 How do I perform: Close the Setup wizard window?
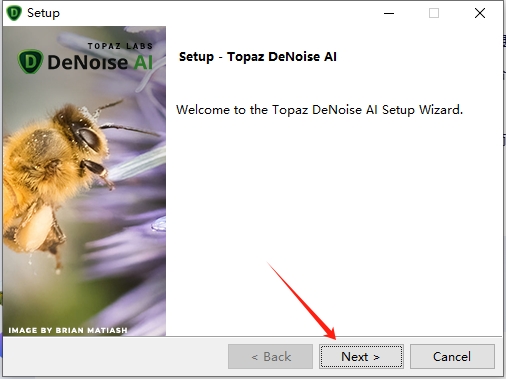tap(480, 13)
